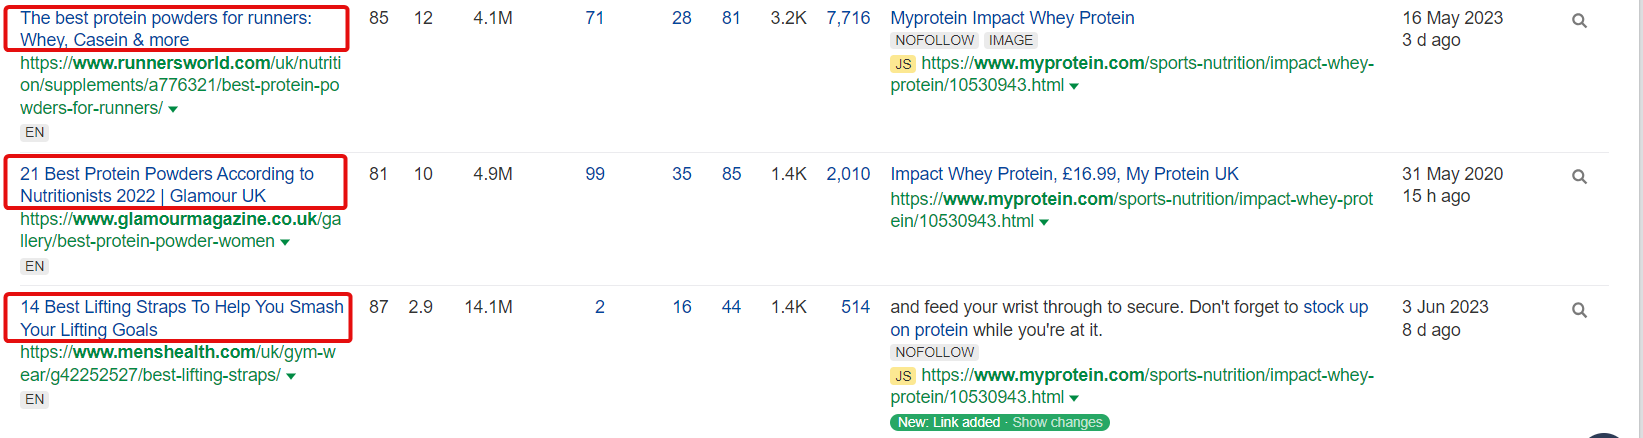Click the magnifier icon in the Glamour UK row
Image resolution: width=1643 pixels, height=438 pixels.
(1579, 176)
